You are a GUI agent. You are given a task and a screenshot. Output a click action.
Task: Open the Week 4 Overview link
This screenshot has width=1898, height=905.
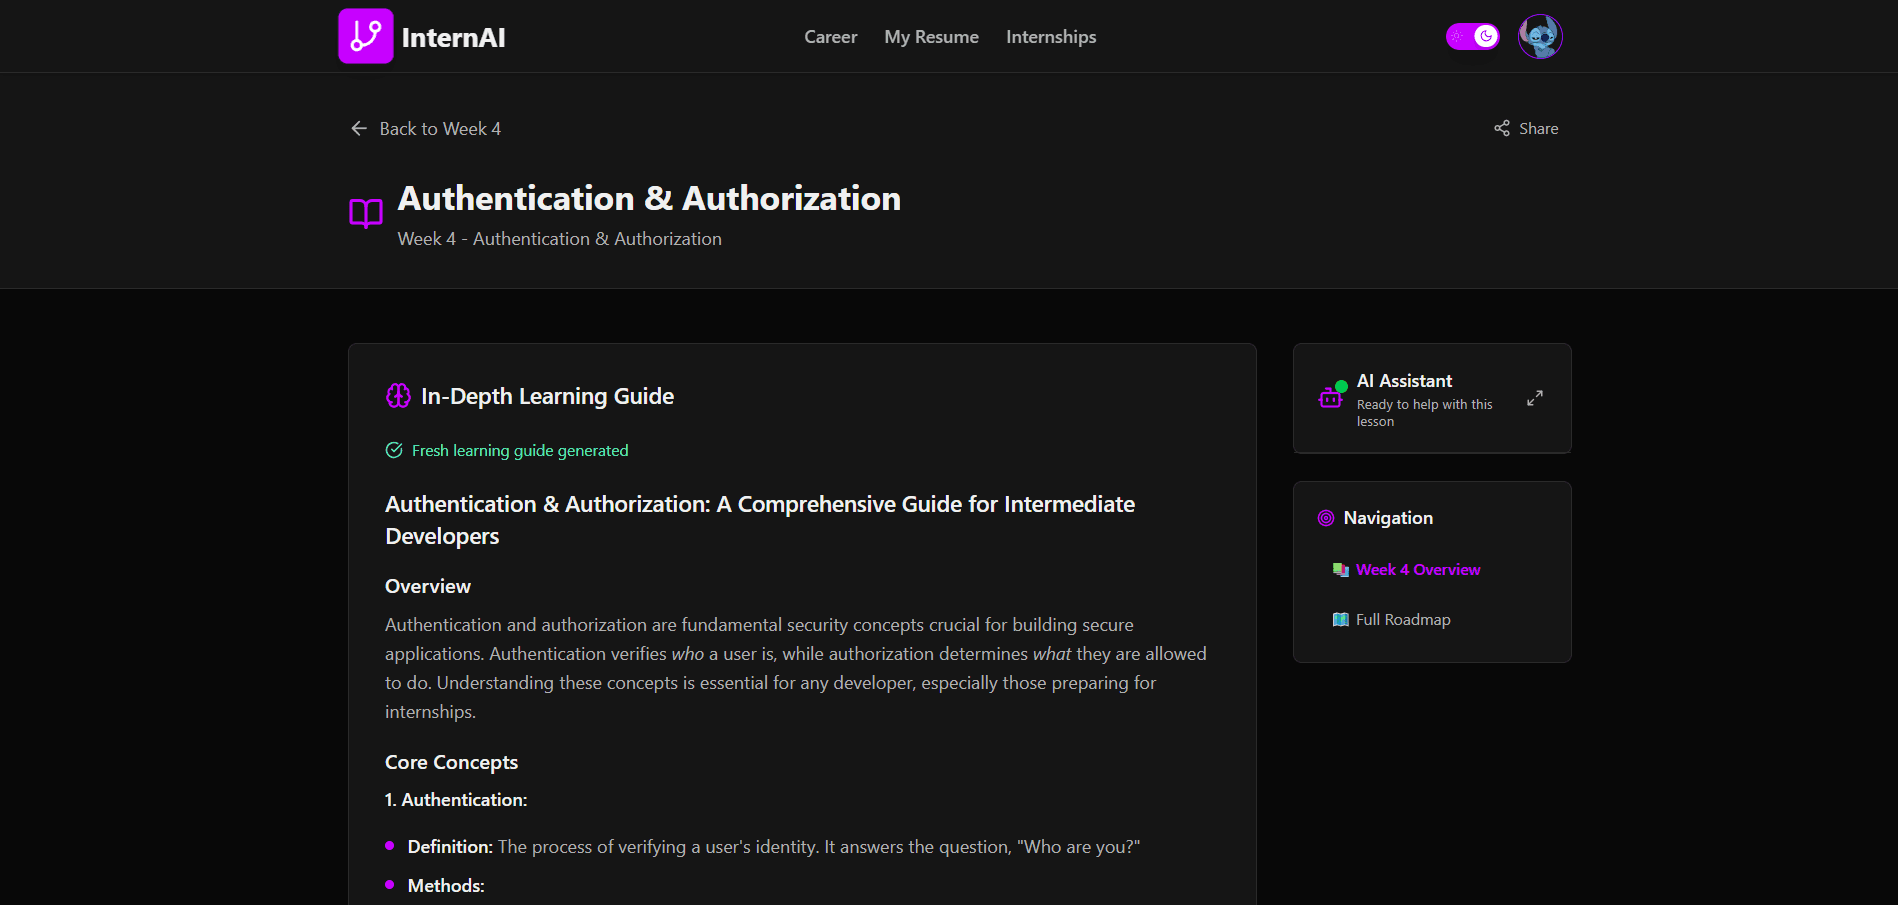coord(1418,570)
